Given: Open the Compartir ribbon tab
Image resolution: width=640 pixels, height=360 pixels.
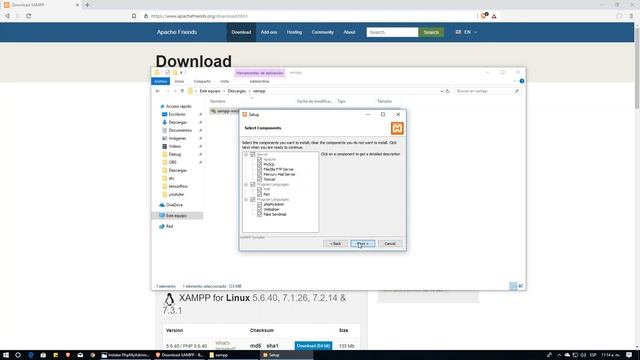Looking at the screenshot, I should pyautogui.click(x=202, y=81).
